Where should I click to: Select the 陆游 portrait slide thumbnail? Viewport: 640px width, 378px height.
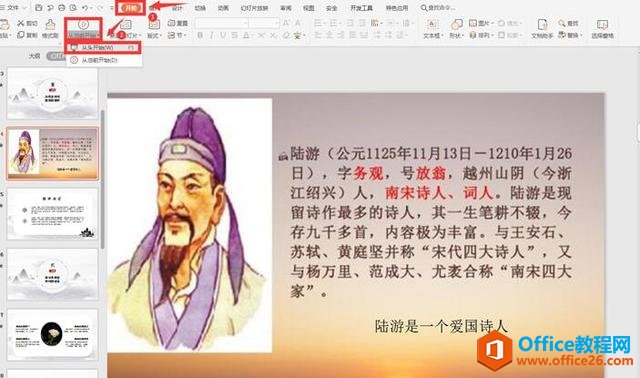coord(53,153)
